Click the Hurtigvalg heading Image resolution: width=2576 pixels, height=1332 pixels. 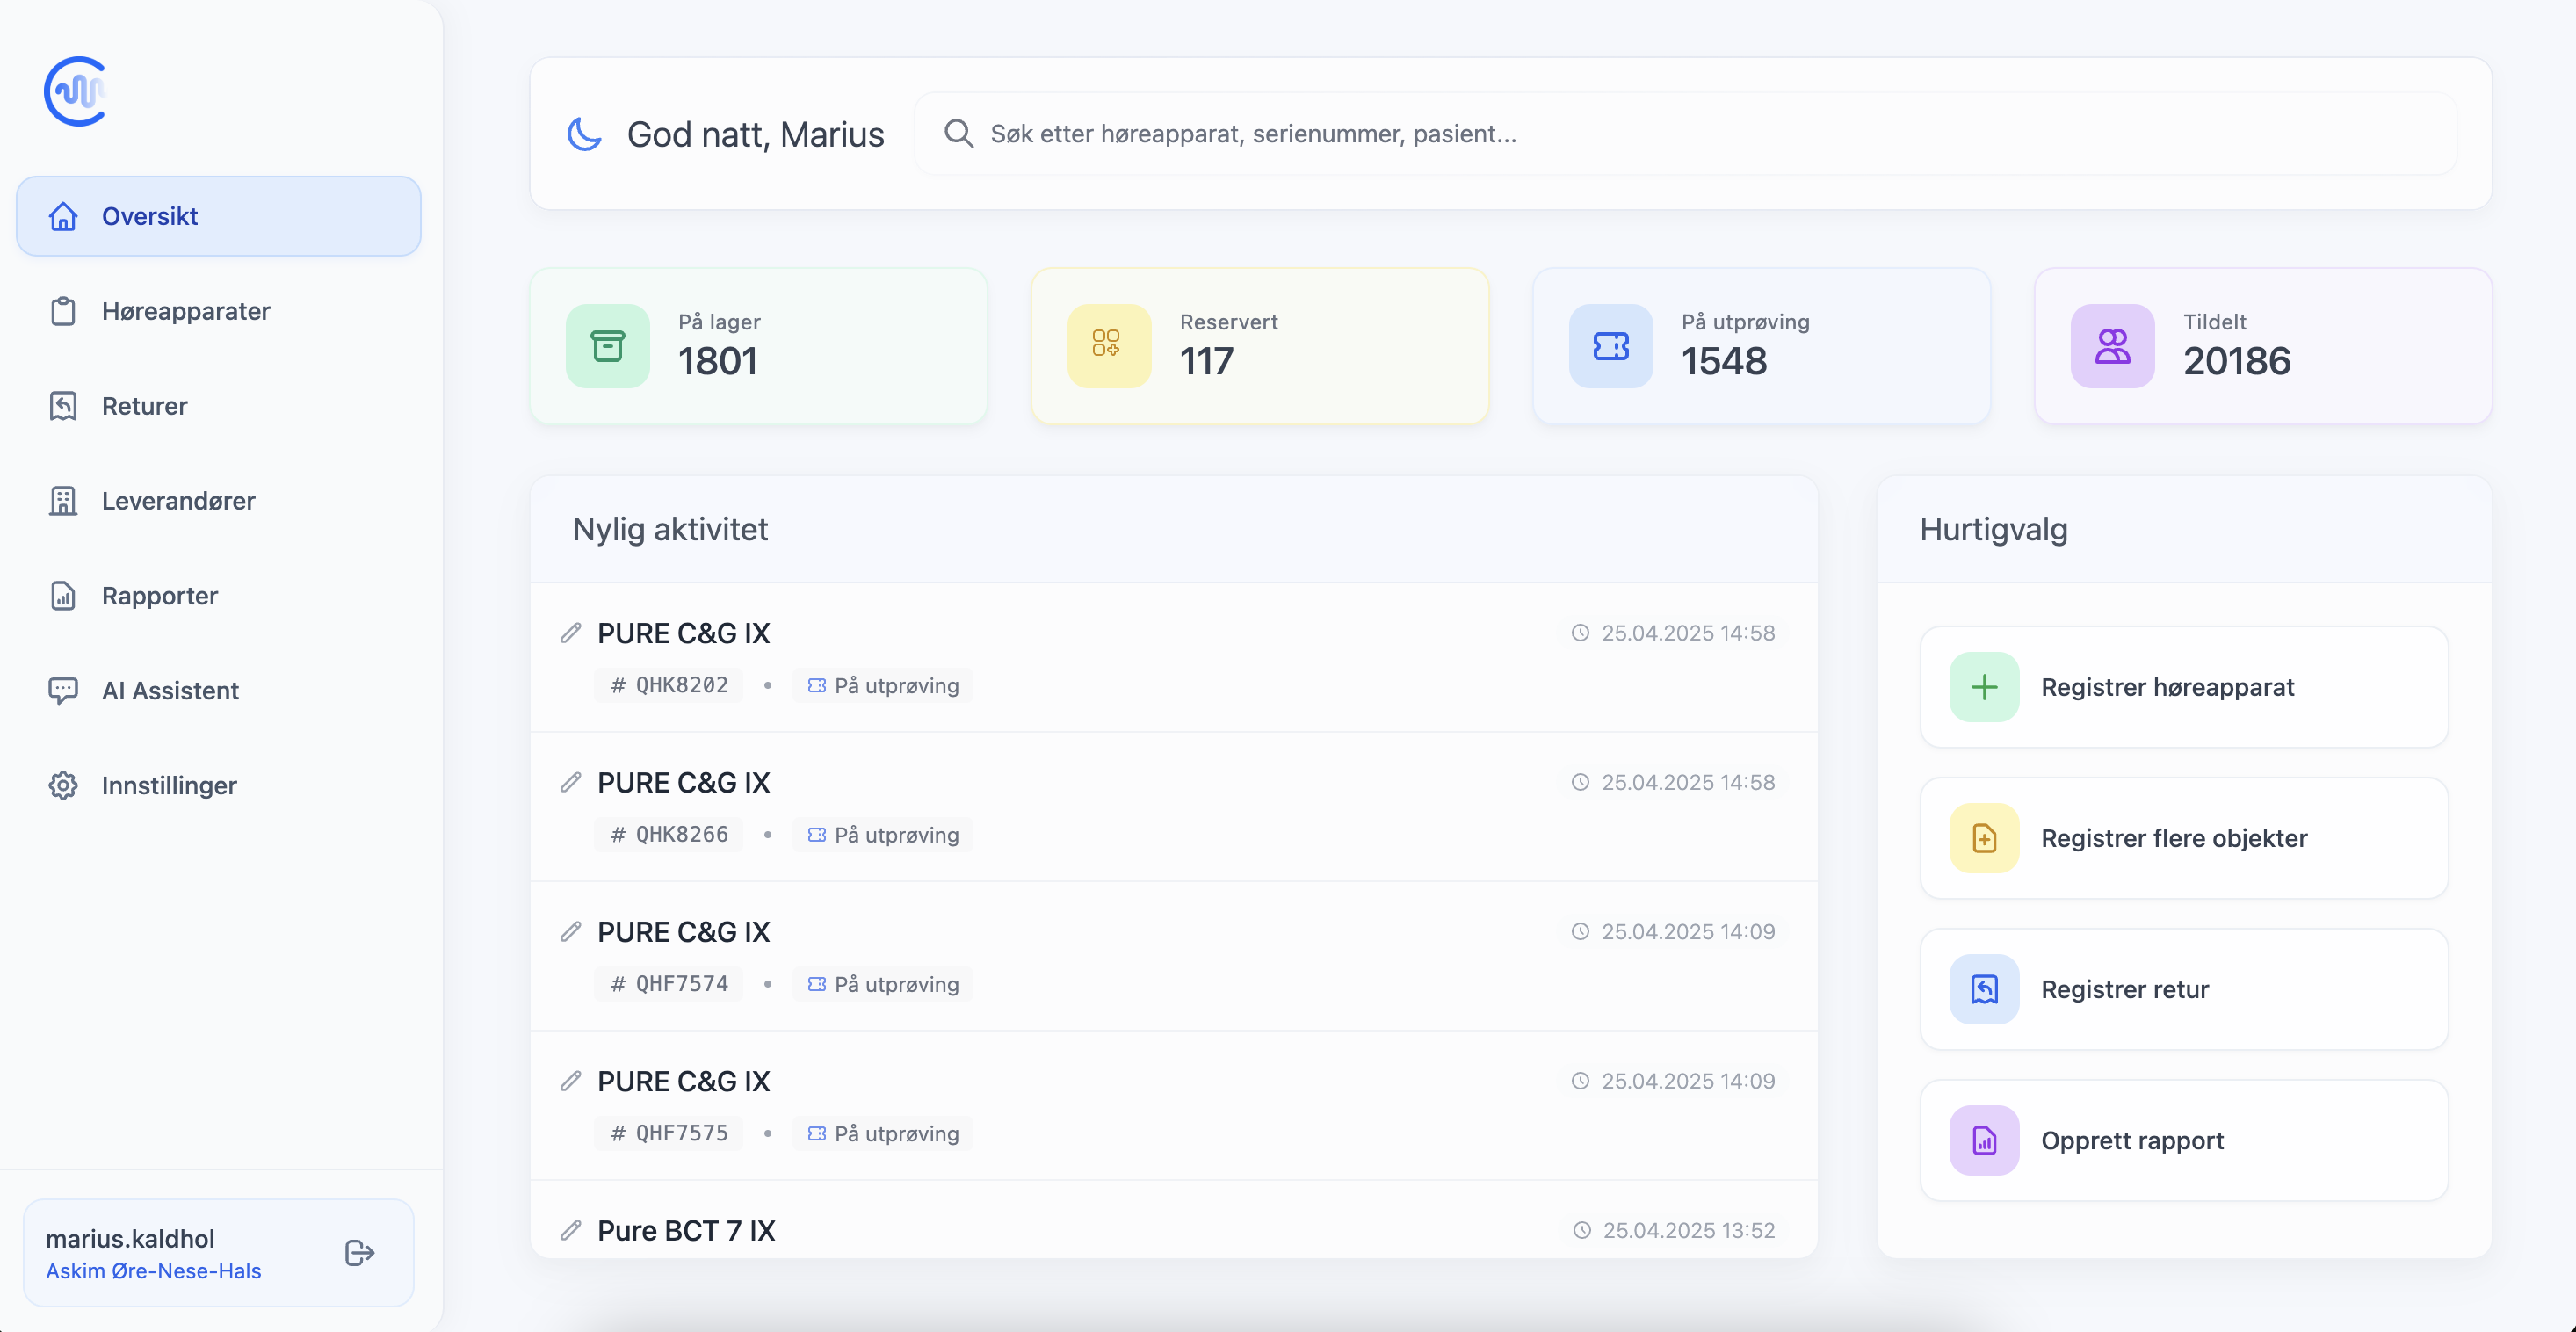pos(1993,529)
